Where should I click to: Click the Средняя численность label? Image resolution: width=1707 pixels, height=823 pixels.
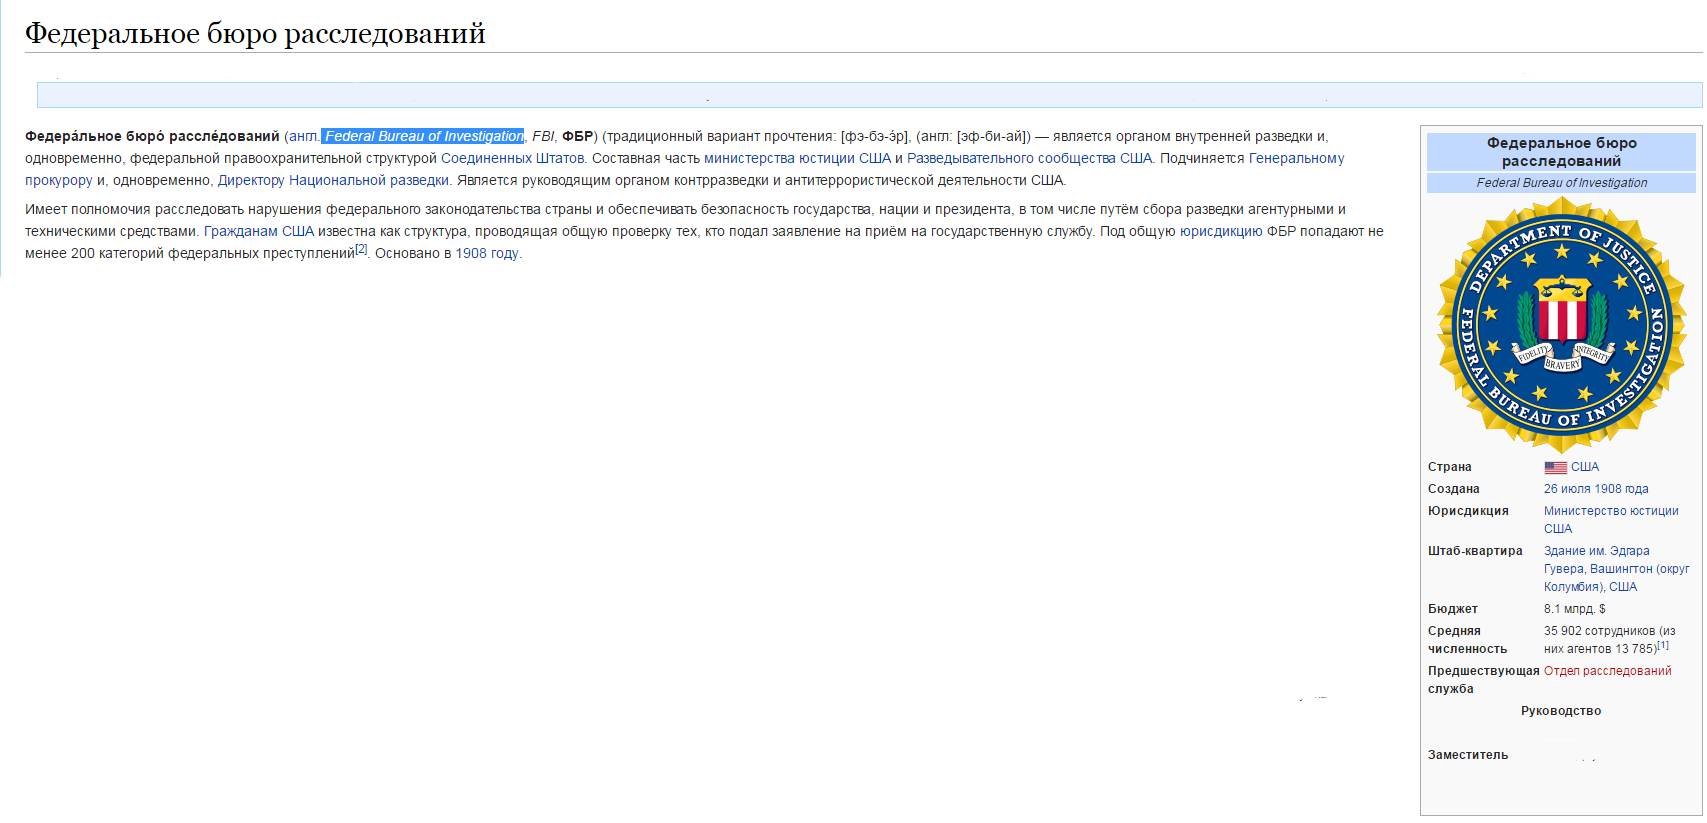(x=1467, y=640)
